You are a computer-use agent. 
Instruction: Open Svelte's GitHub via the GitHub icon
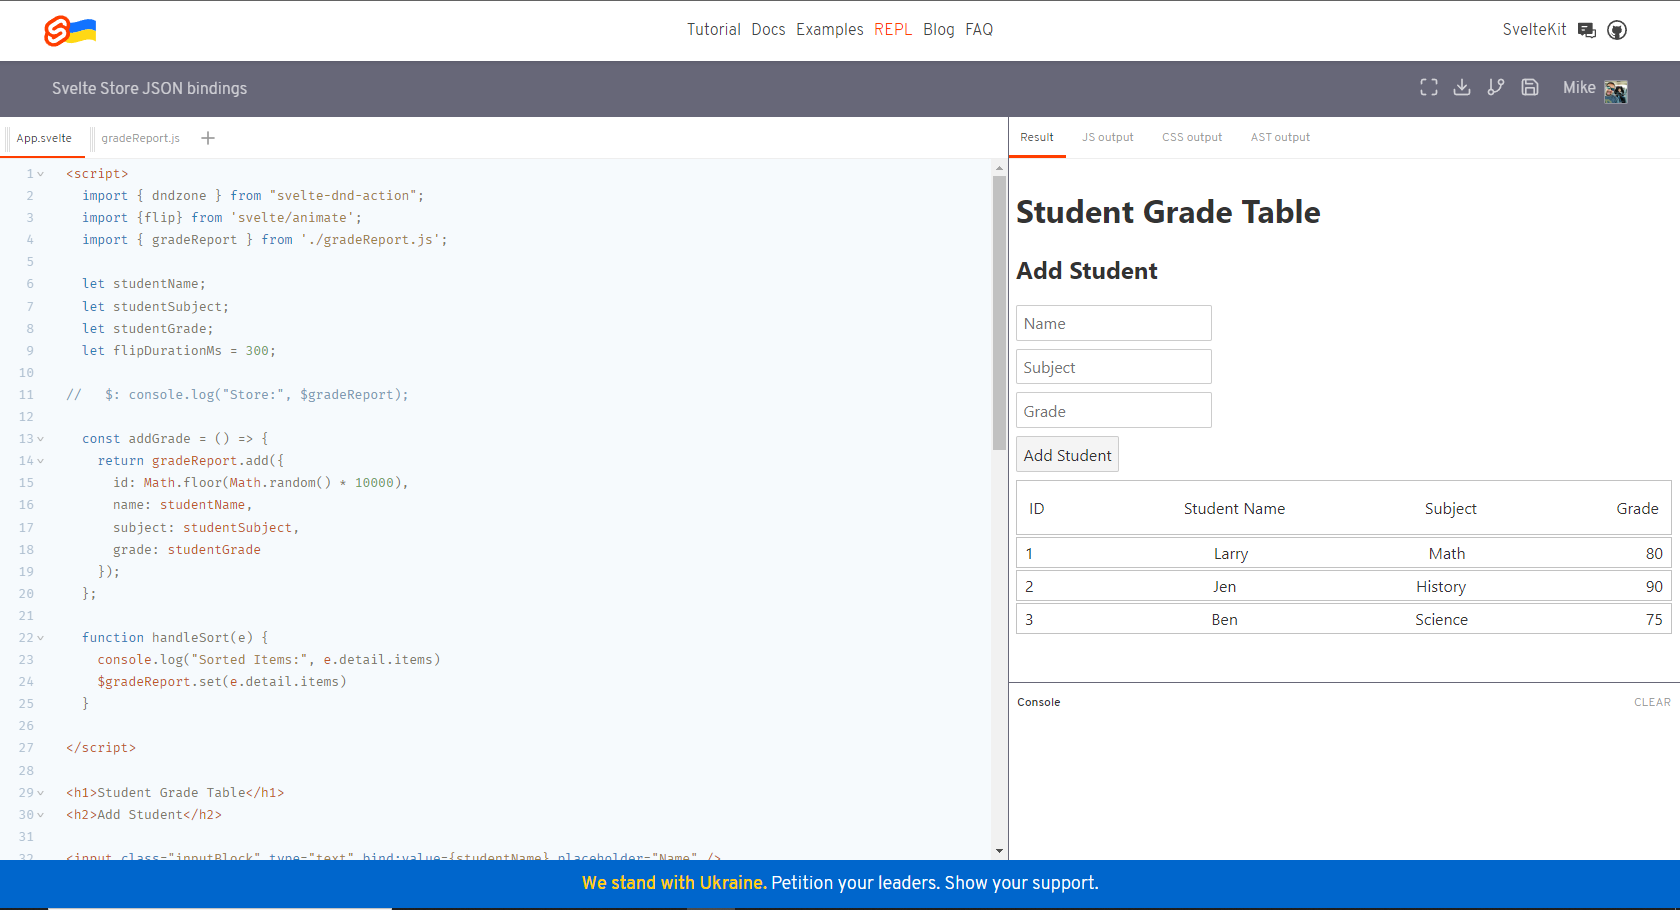tap(1617, 30)
